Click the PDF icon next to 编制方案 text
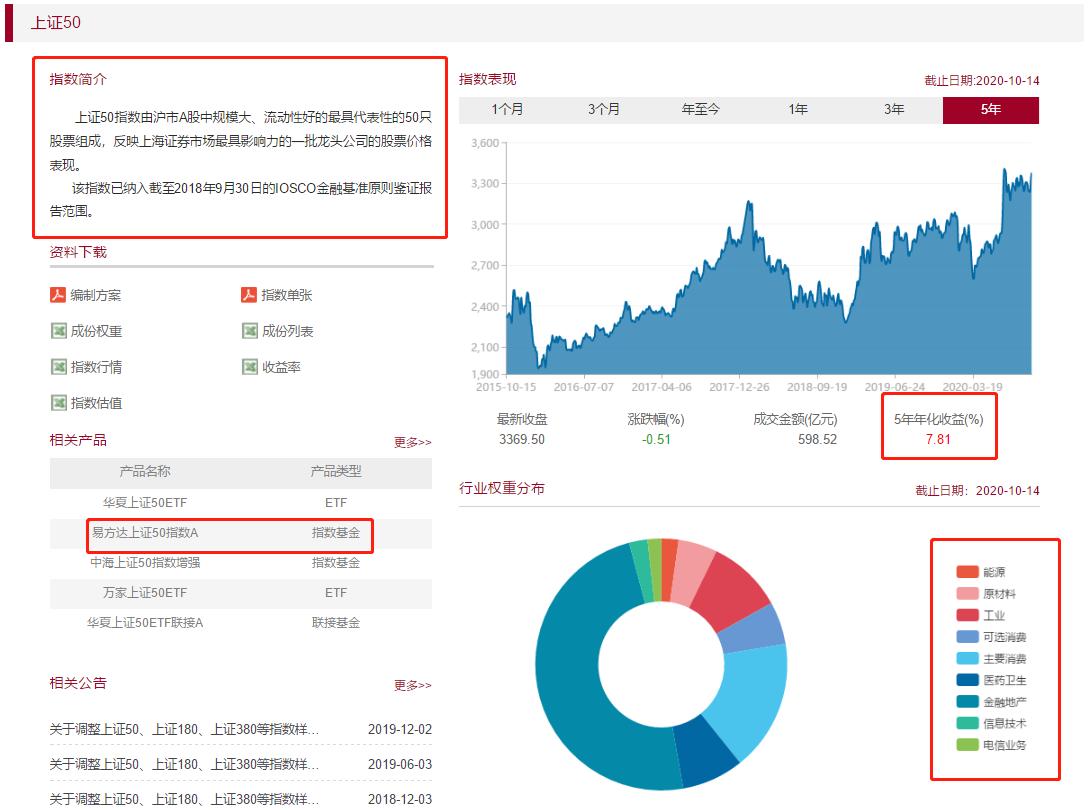The height and width of the screenshot is (810, 1090). point(57,294)
